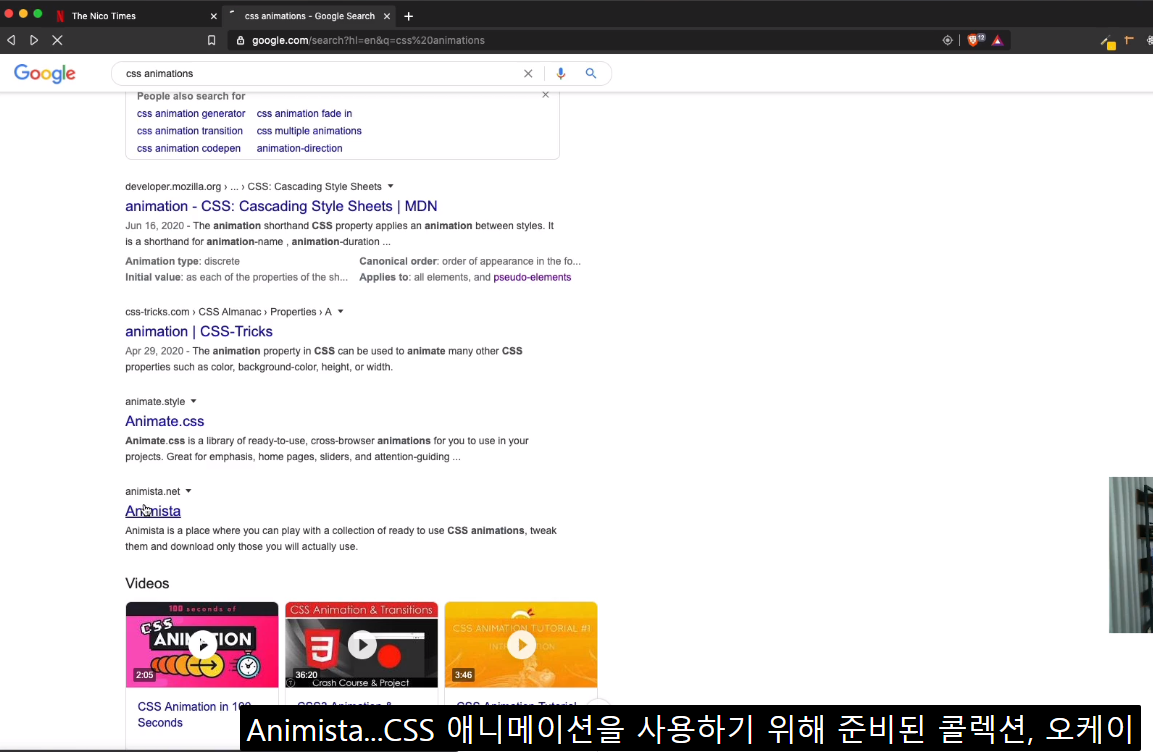Stop loading with the X button

pos(57,40)
